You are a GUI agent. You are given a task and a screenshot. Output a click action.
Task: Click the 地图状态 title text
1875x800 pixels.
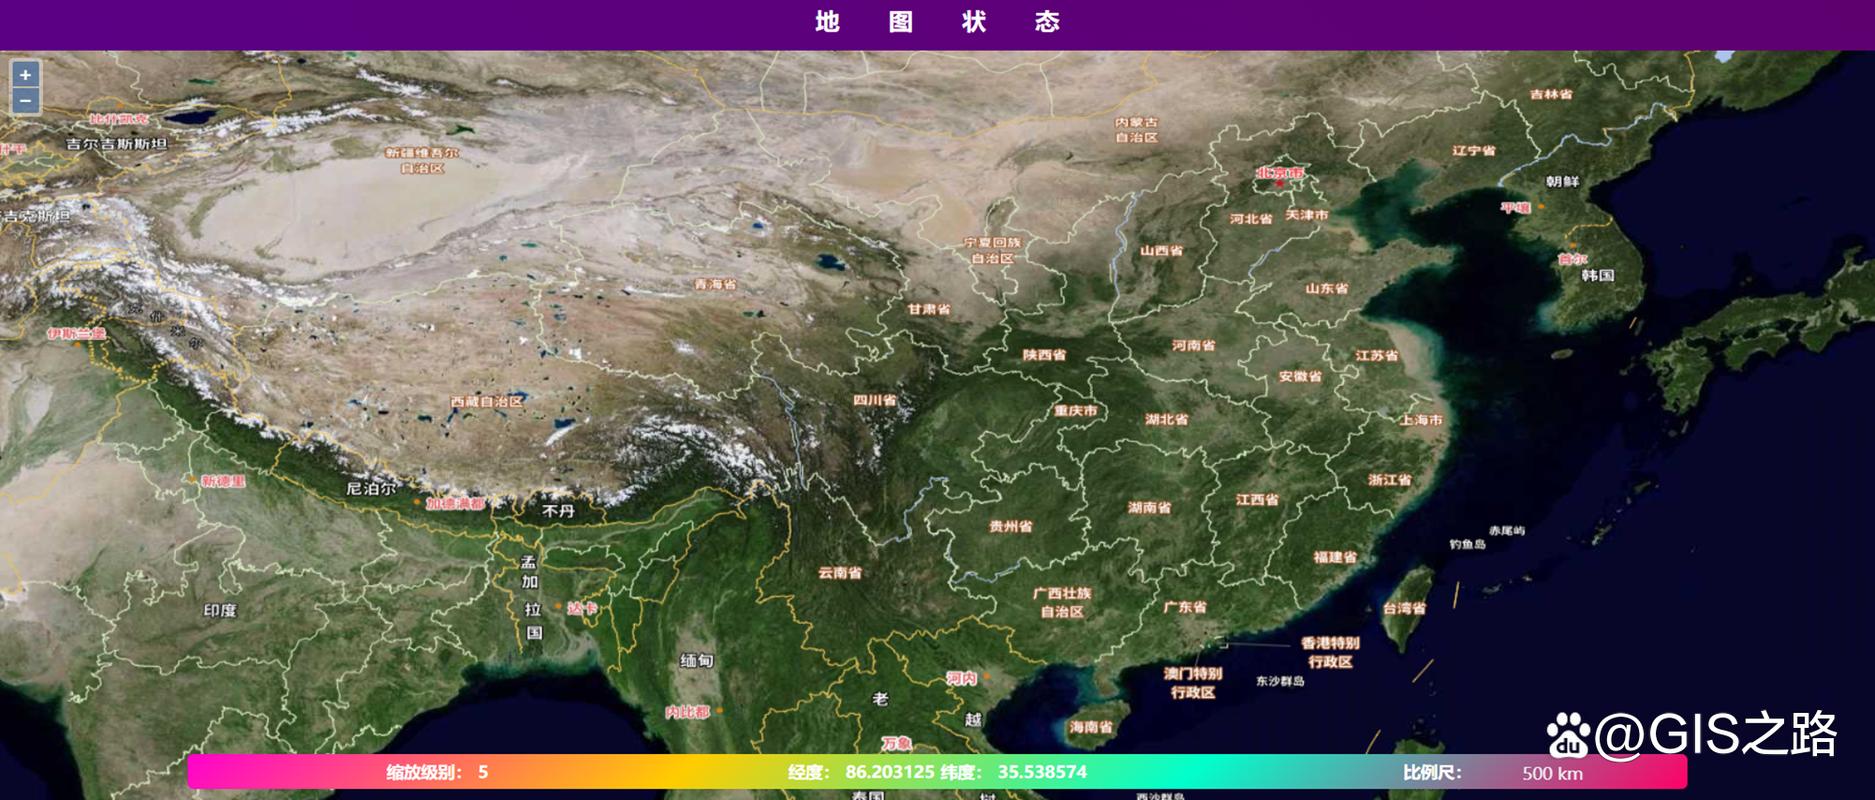937,22
